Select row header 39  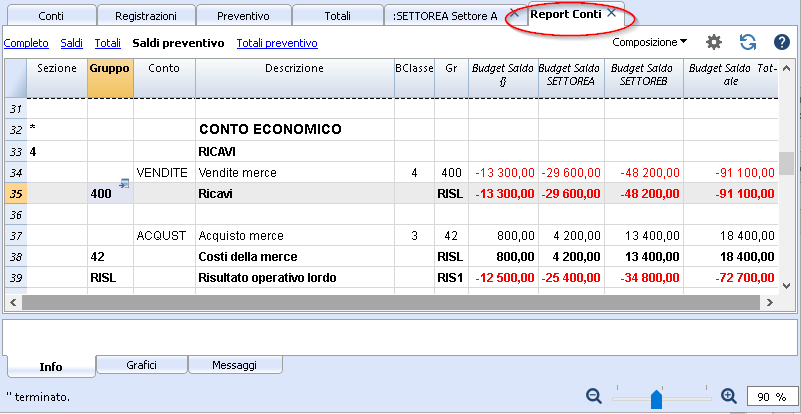pyautogui.click(x=16, y=278)
